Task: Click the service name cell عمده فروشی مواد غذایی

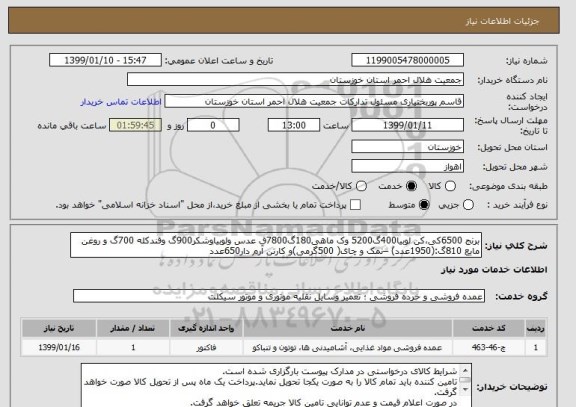Action: [348, 347]
